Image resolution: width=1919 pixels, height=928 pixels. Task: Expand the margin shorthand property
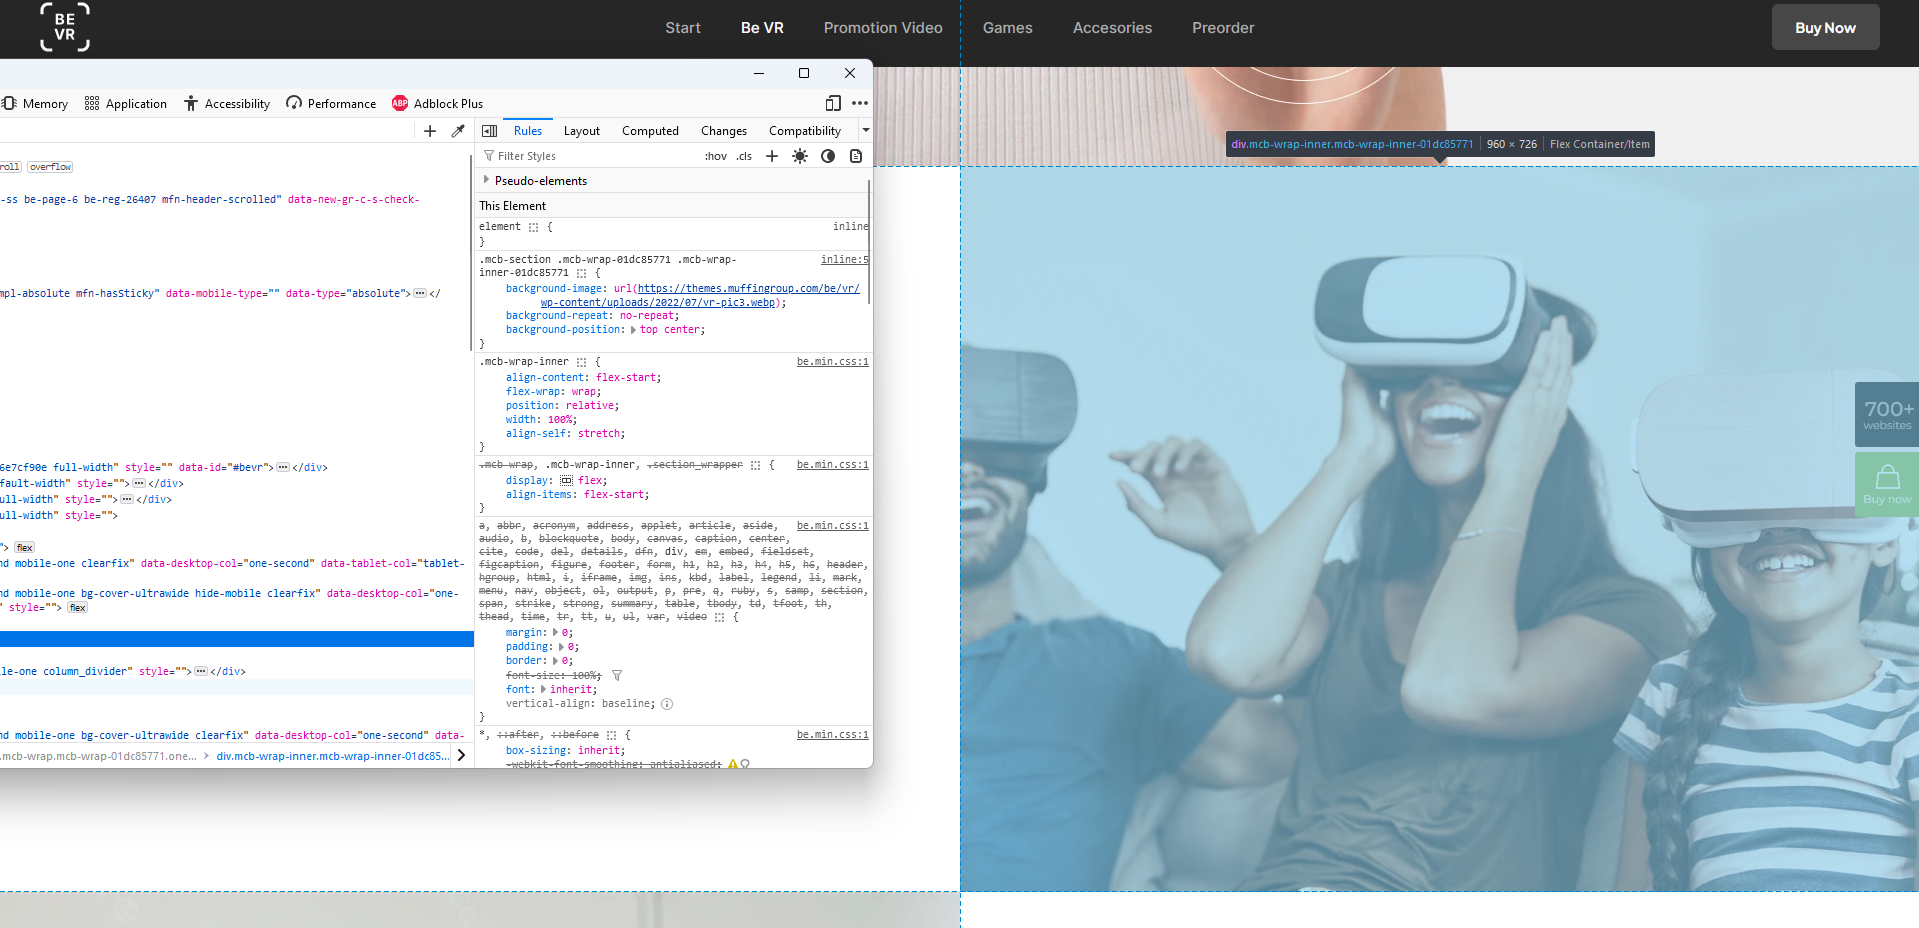[x=556, y=633]
